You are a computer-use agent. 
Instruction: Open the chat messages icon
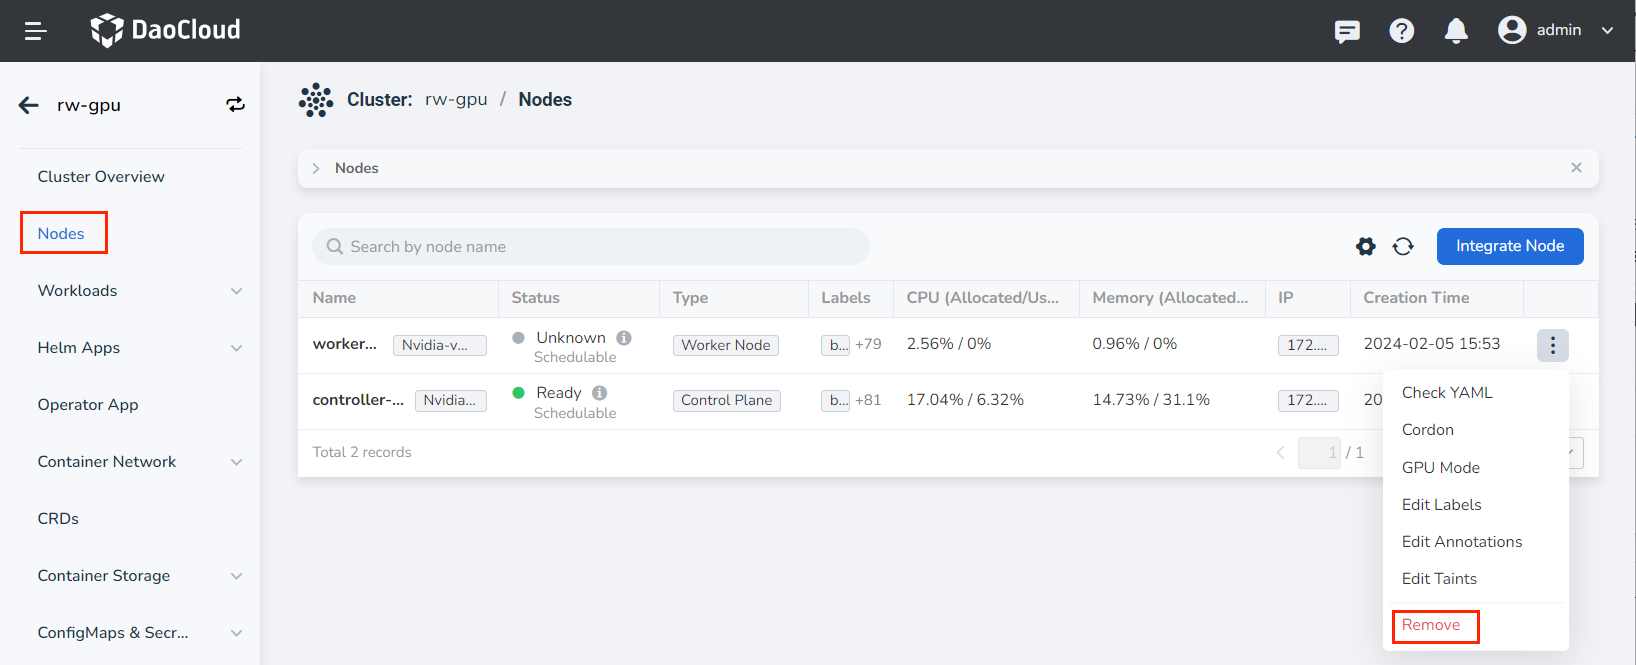[1347, 31]
